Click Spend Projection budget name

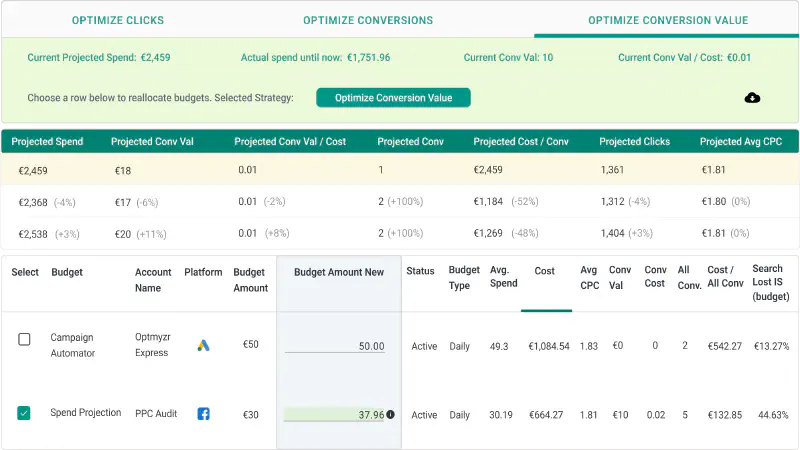click(86, 412)
